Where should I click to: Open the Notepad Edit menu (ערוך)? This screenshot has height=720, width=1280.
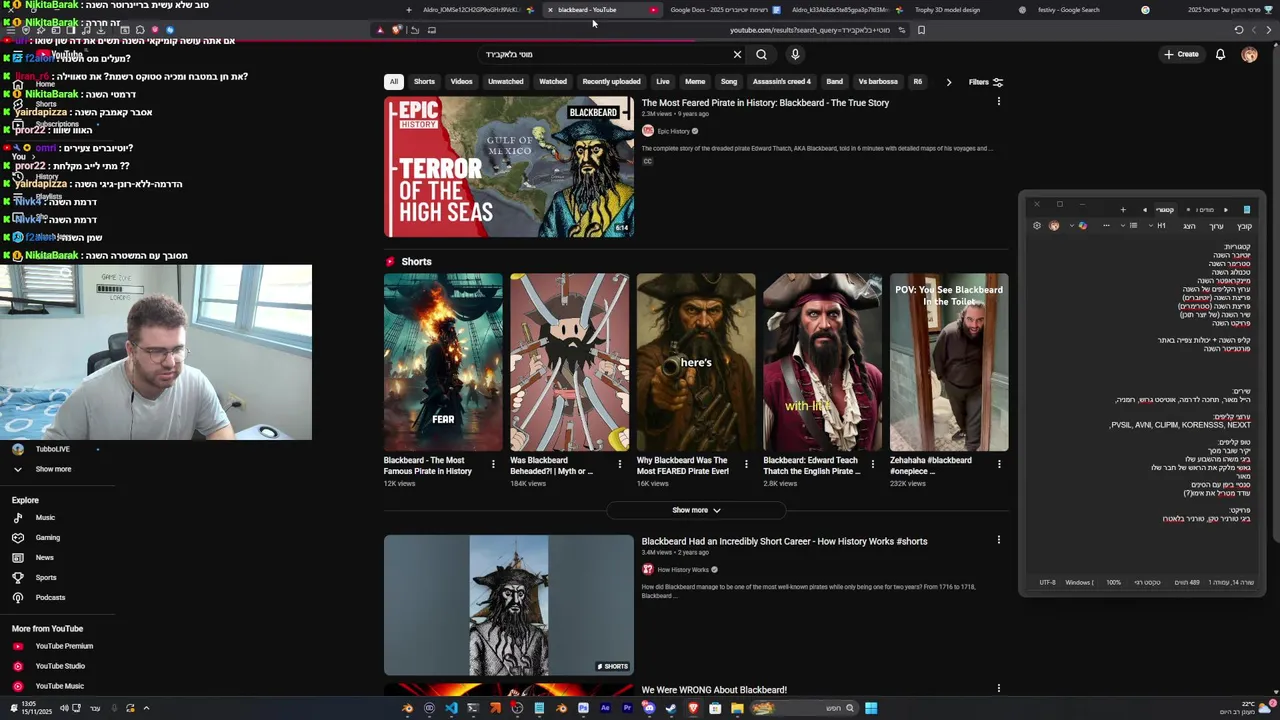pos(1216,226)
